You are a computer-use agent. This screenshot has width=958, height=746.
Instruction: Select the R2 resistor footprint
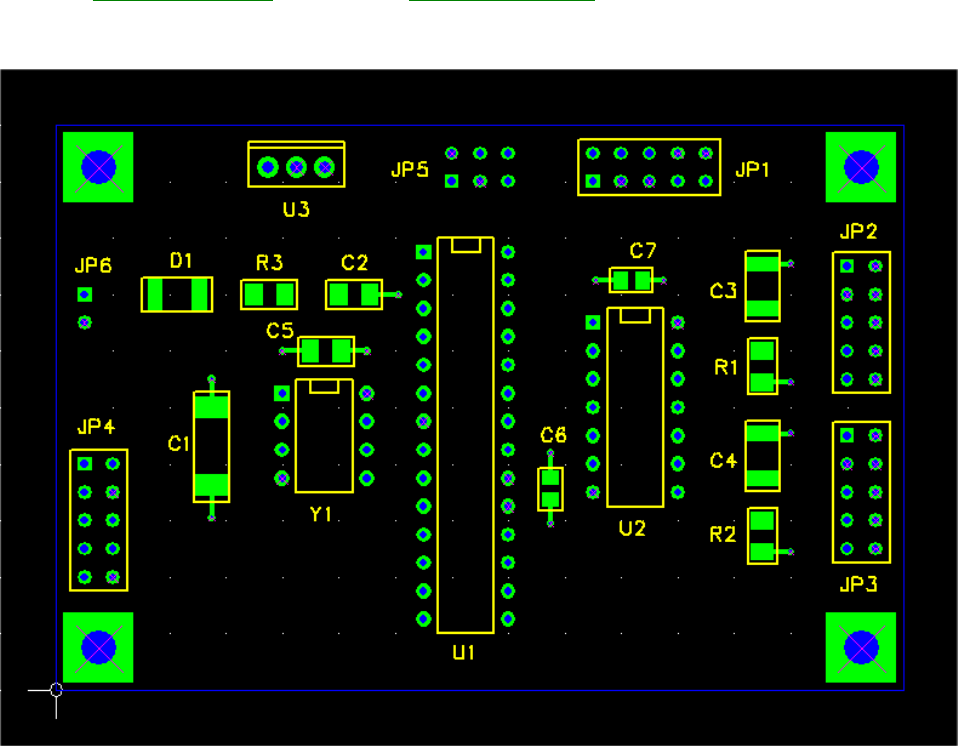pyautogui.click(x=762, y=536)
